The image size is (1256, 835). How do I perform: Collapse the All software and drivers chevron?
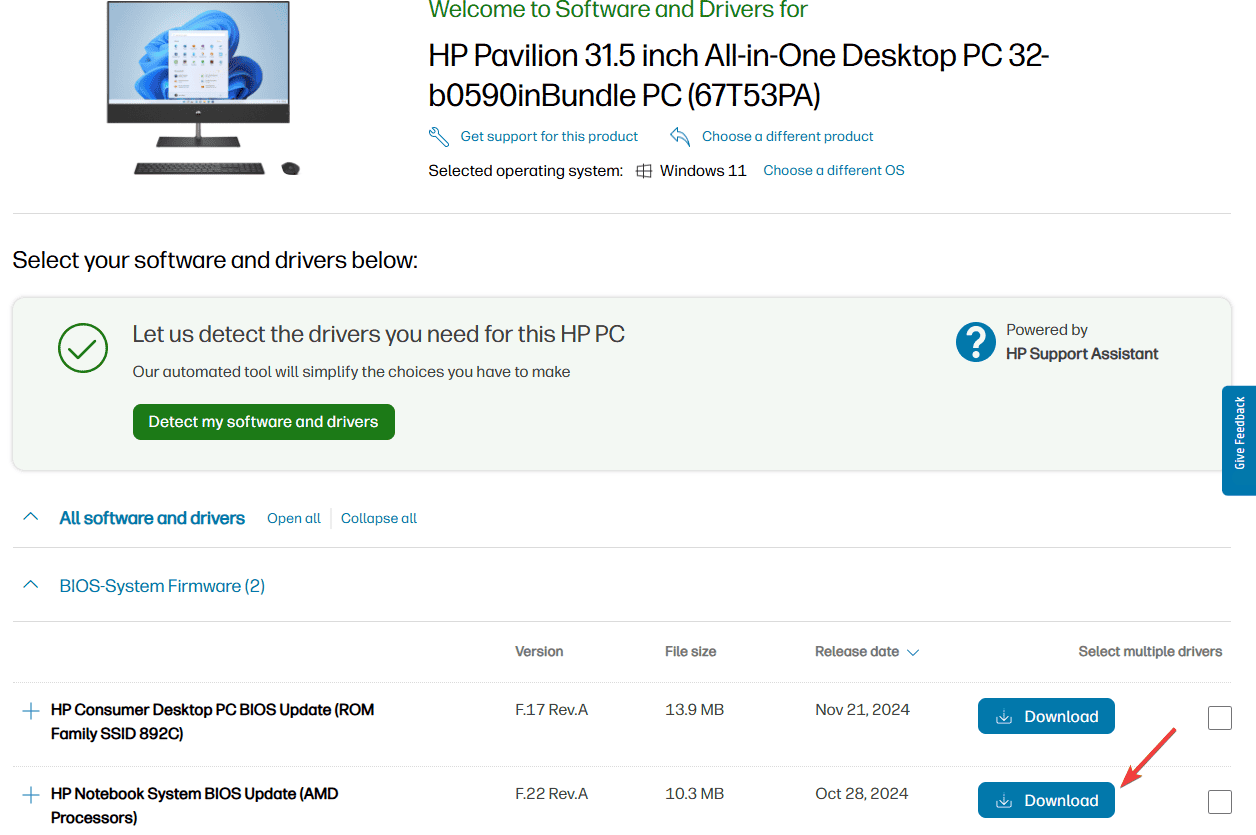click(x=31, y=517)
